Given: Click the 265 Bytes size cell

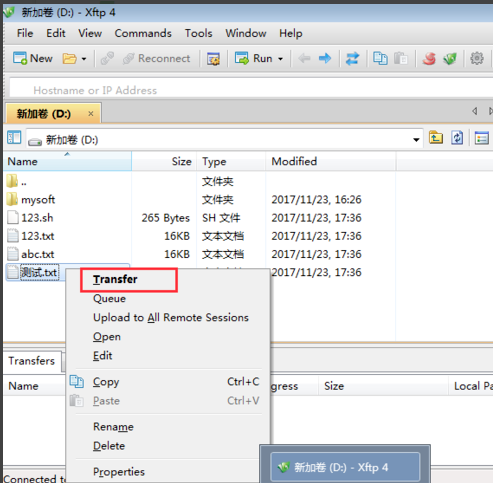Looking at the screenshot, I should pos(166,218).
